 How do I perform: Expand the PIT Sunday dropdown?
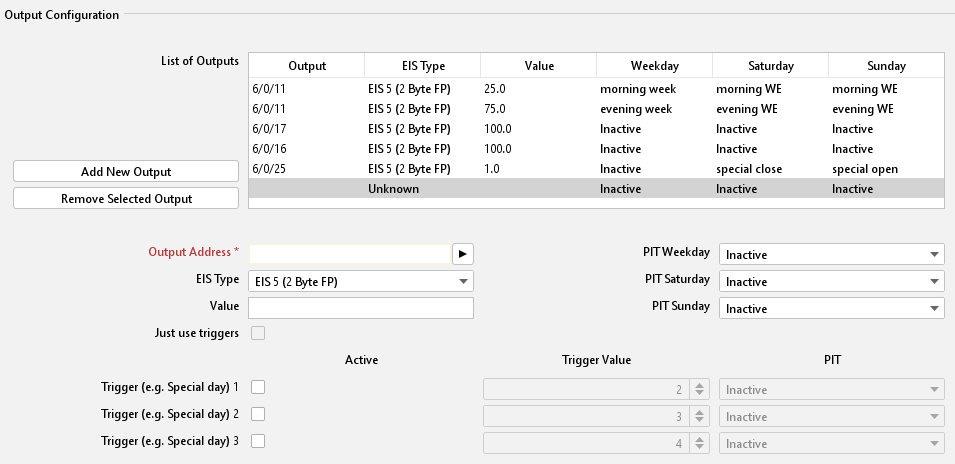[831, 309]
